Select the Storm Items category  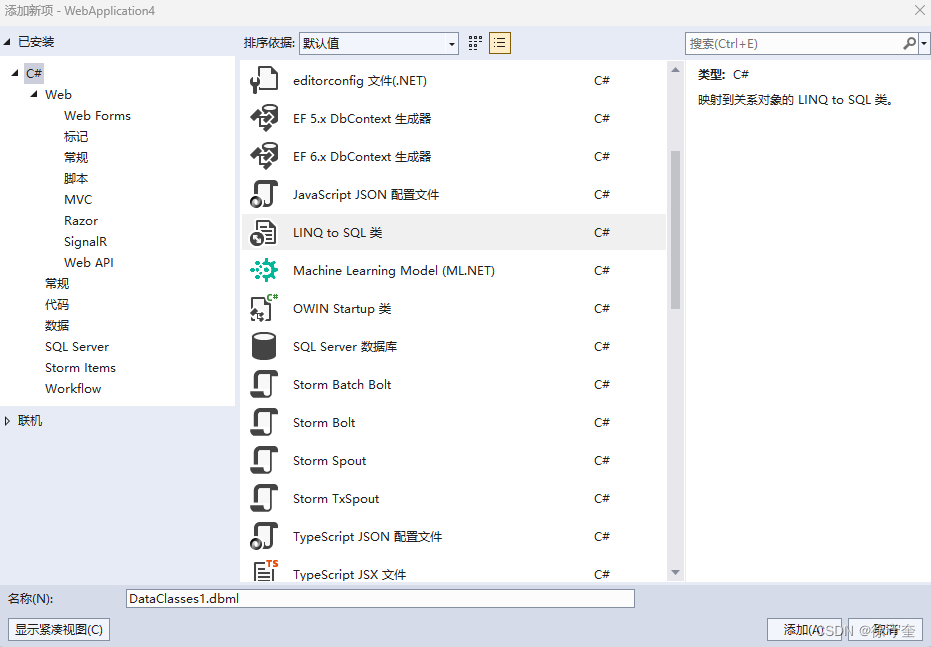[80, 367]
